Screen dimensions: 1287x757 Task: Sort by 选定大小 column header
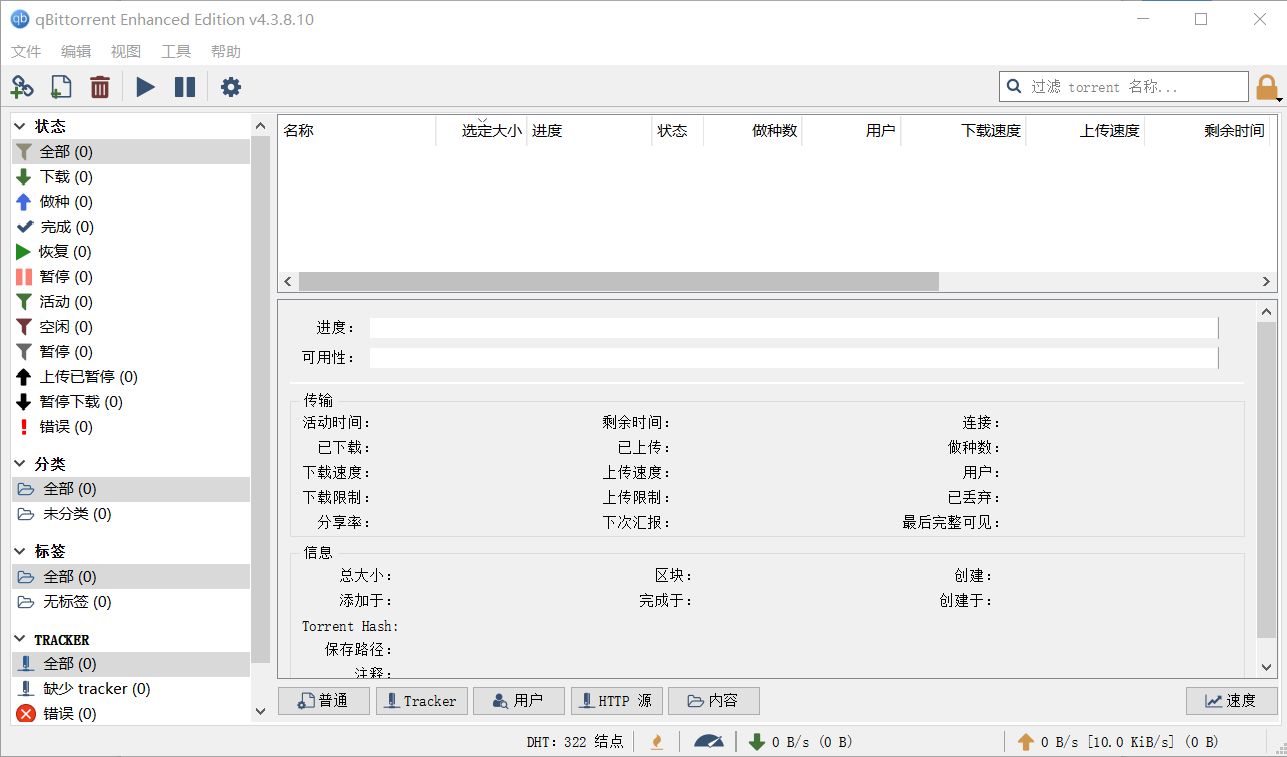point(481,131)
